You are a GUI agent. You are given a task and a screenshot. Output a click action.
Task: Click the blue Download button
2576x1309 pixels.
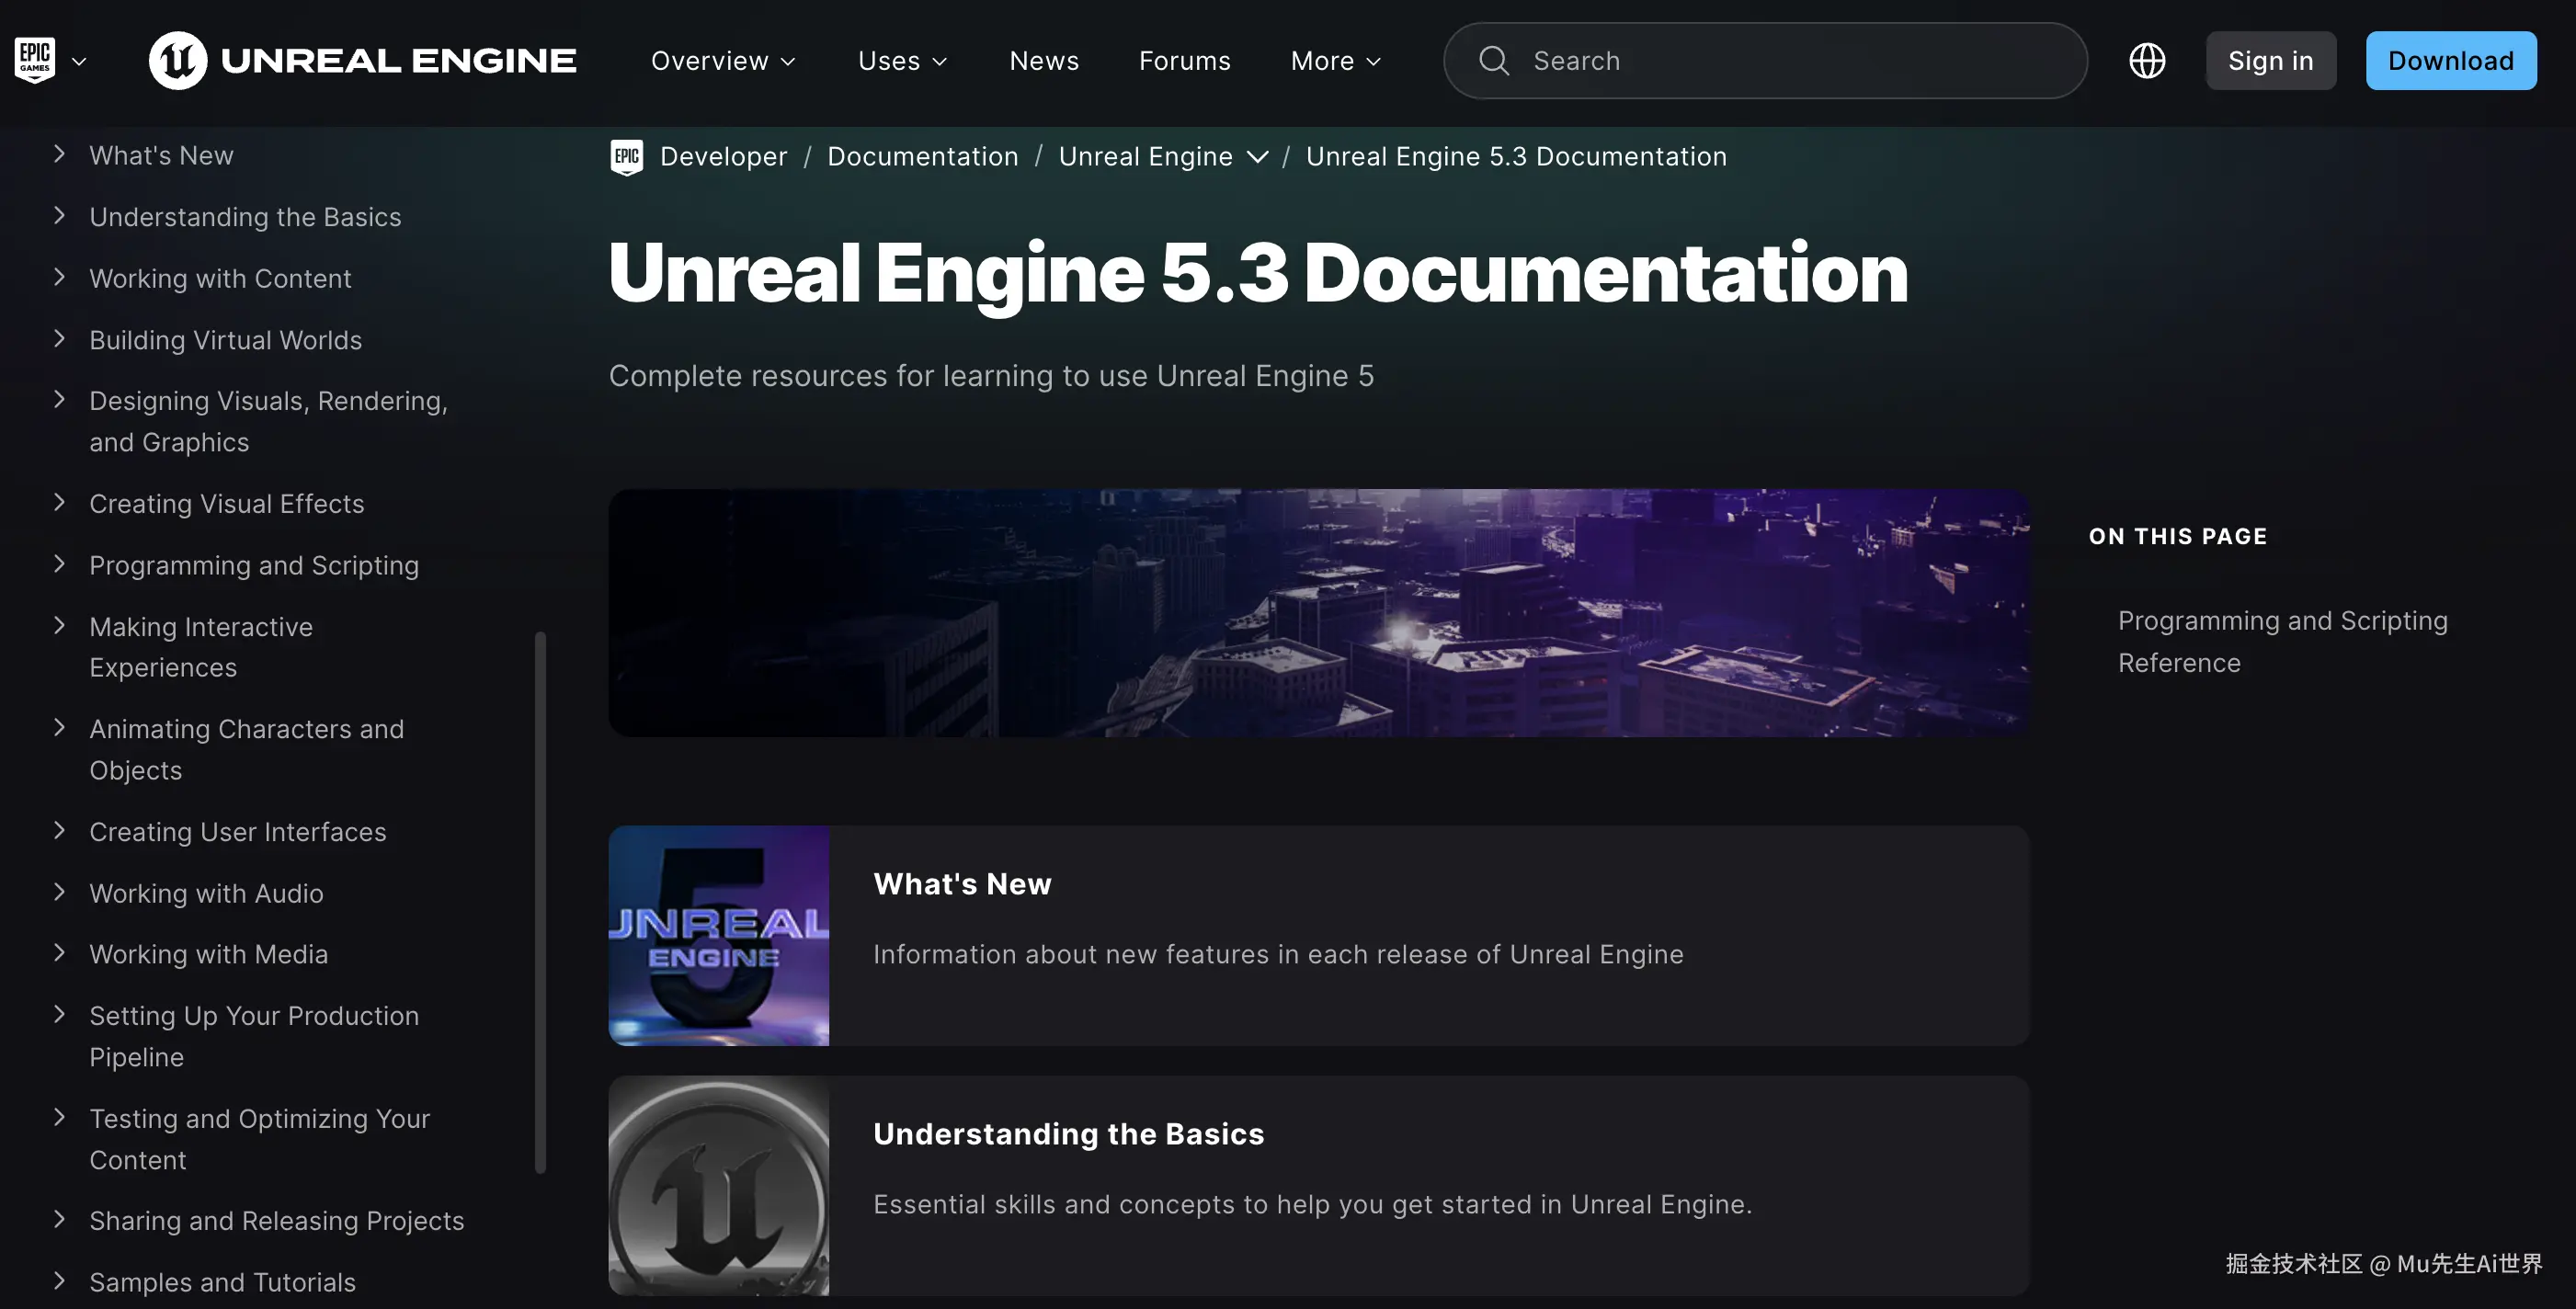click(x=2450, y=61)
